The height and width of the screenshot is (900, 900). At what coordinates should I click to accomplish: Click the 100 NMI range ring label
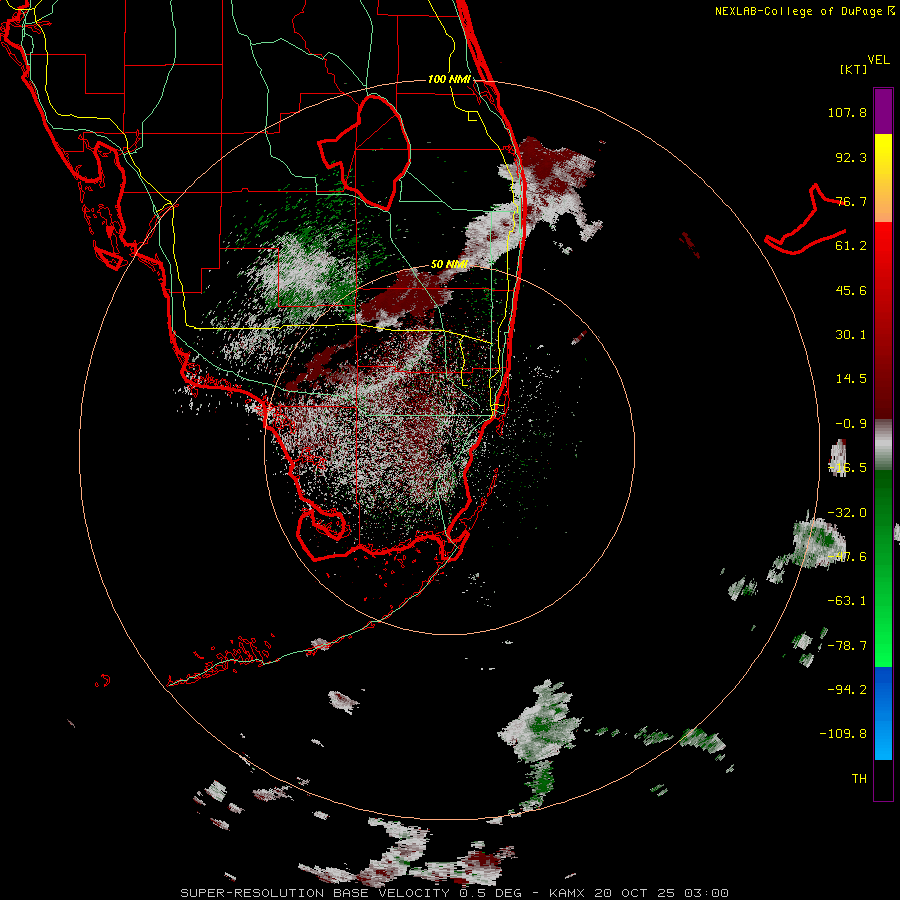tap(449, 79)
